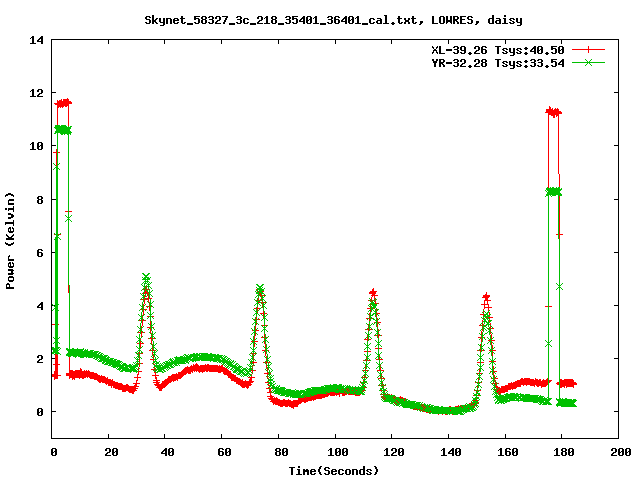
Task: Click the y-axis tick label 14
Action: pyautogui.click(x=37, y=40)
